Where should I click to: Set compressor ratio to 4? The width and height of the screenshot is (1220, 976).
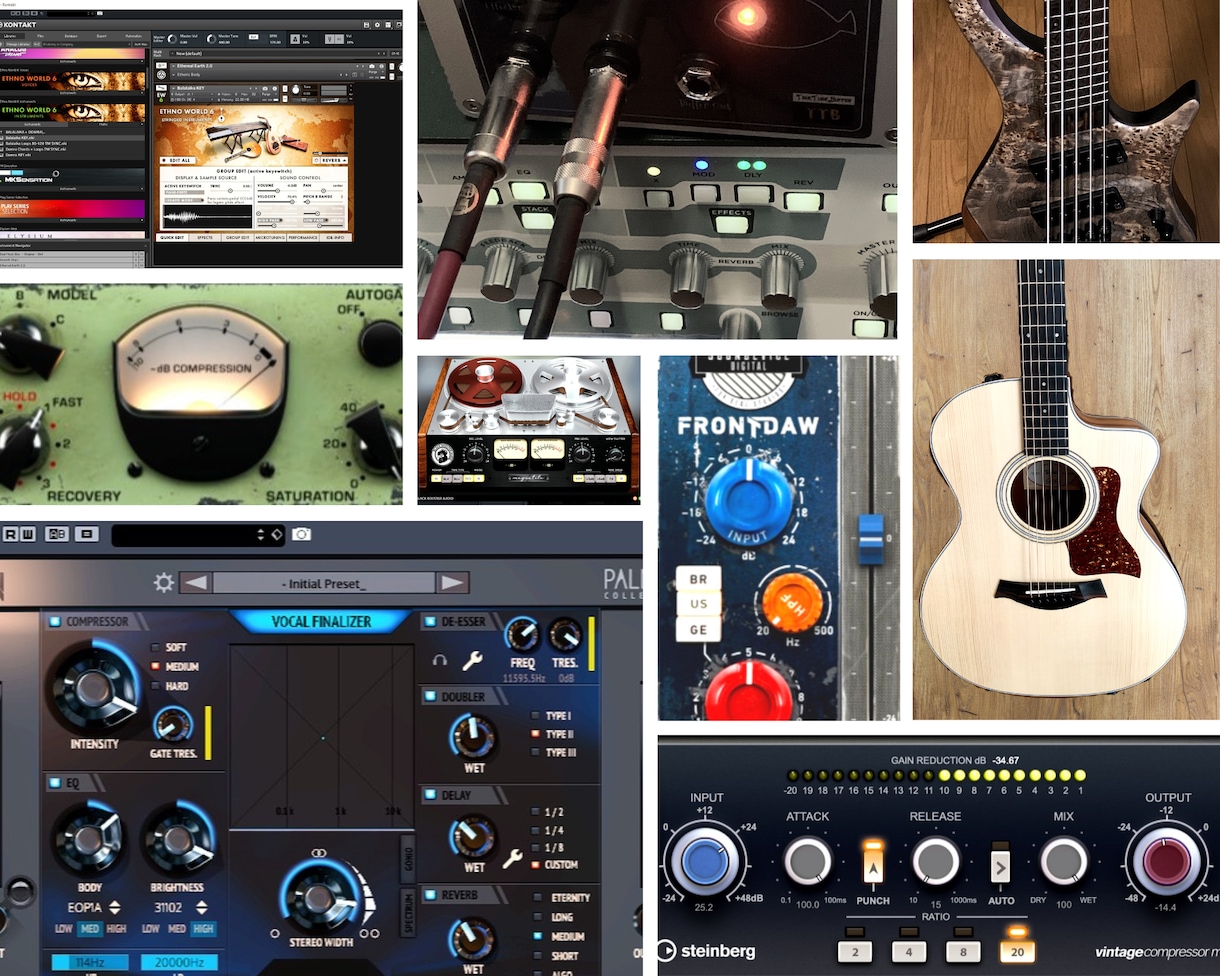click(x=909, y=951)
